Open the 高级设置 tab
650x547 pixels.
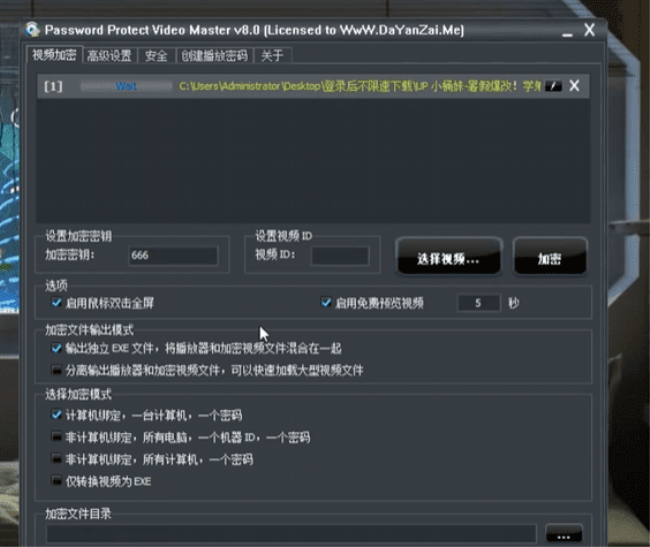click(x=110, y=56)
